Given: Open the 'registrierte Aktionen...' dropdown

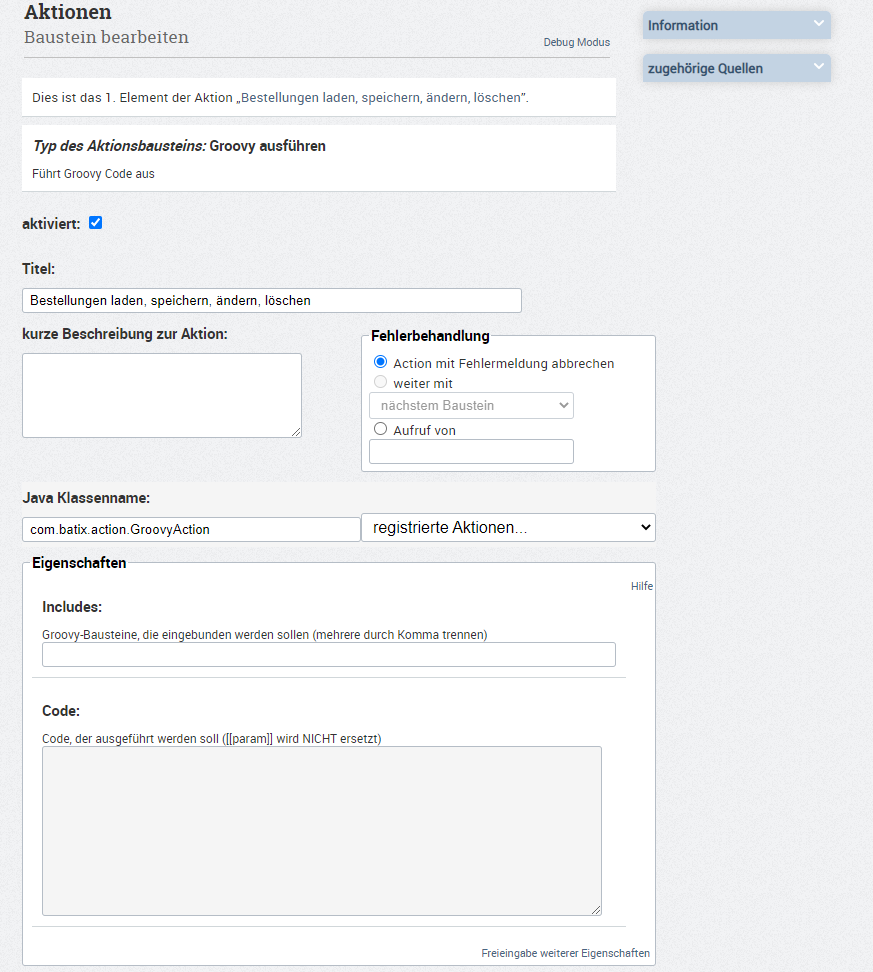Looking at the screenshot, I should pyautogui.click(x=508, y=528).
